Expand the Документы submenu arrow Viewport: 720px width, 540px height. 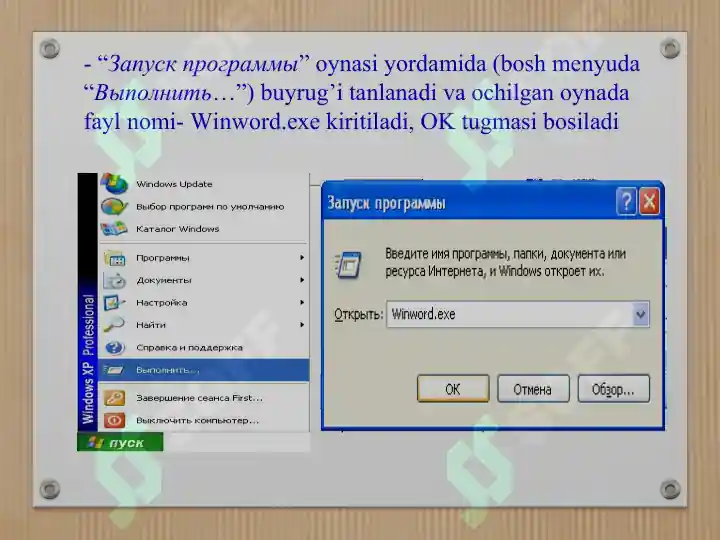[302, 280]
